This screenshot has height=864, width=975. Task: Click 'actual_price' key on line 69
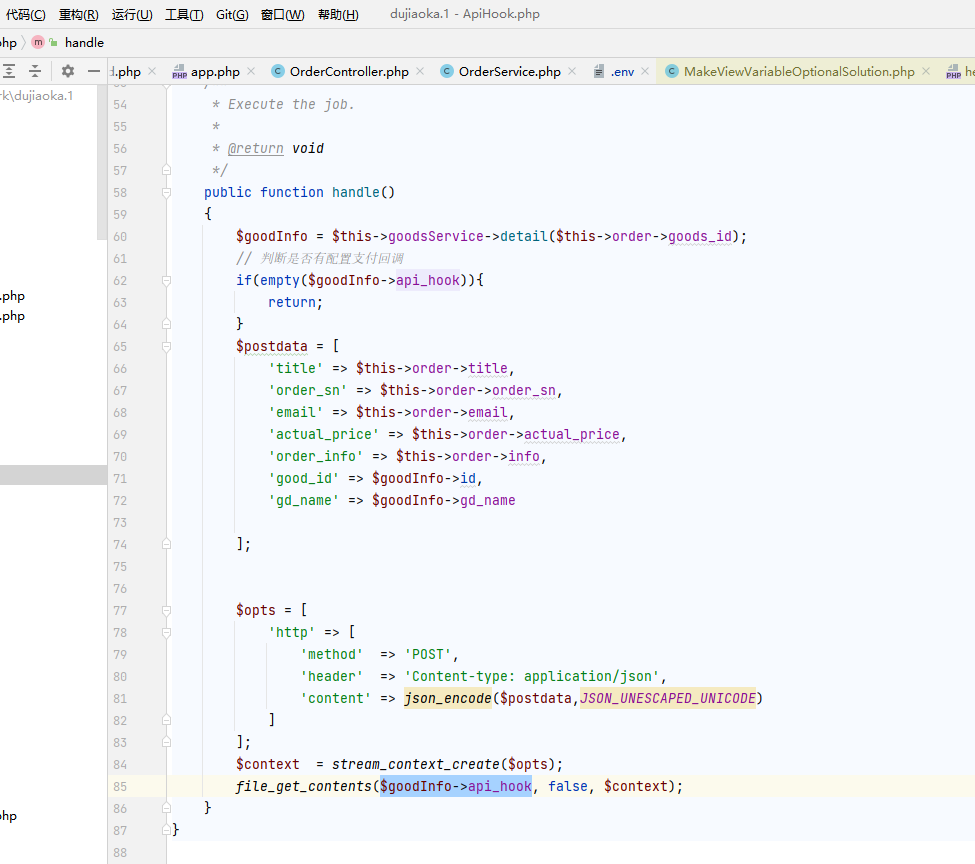[x=324, y=434]
